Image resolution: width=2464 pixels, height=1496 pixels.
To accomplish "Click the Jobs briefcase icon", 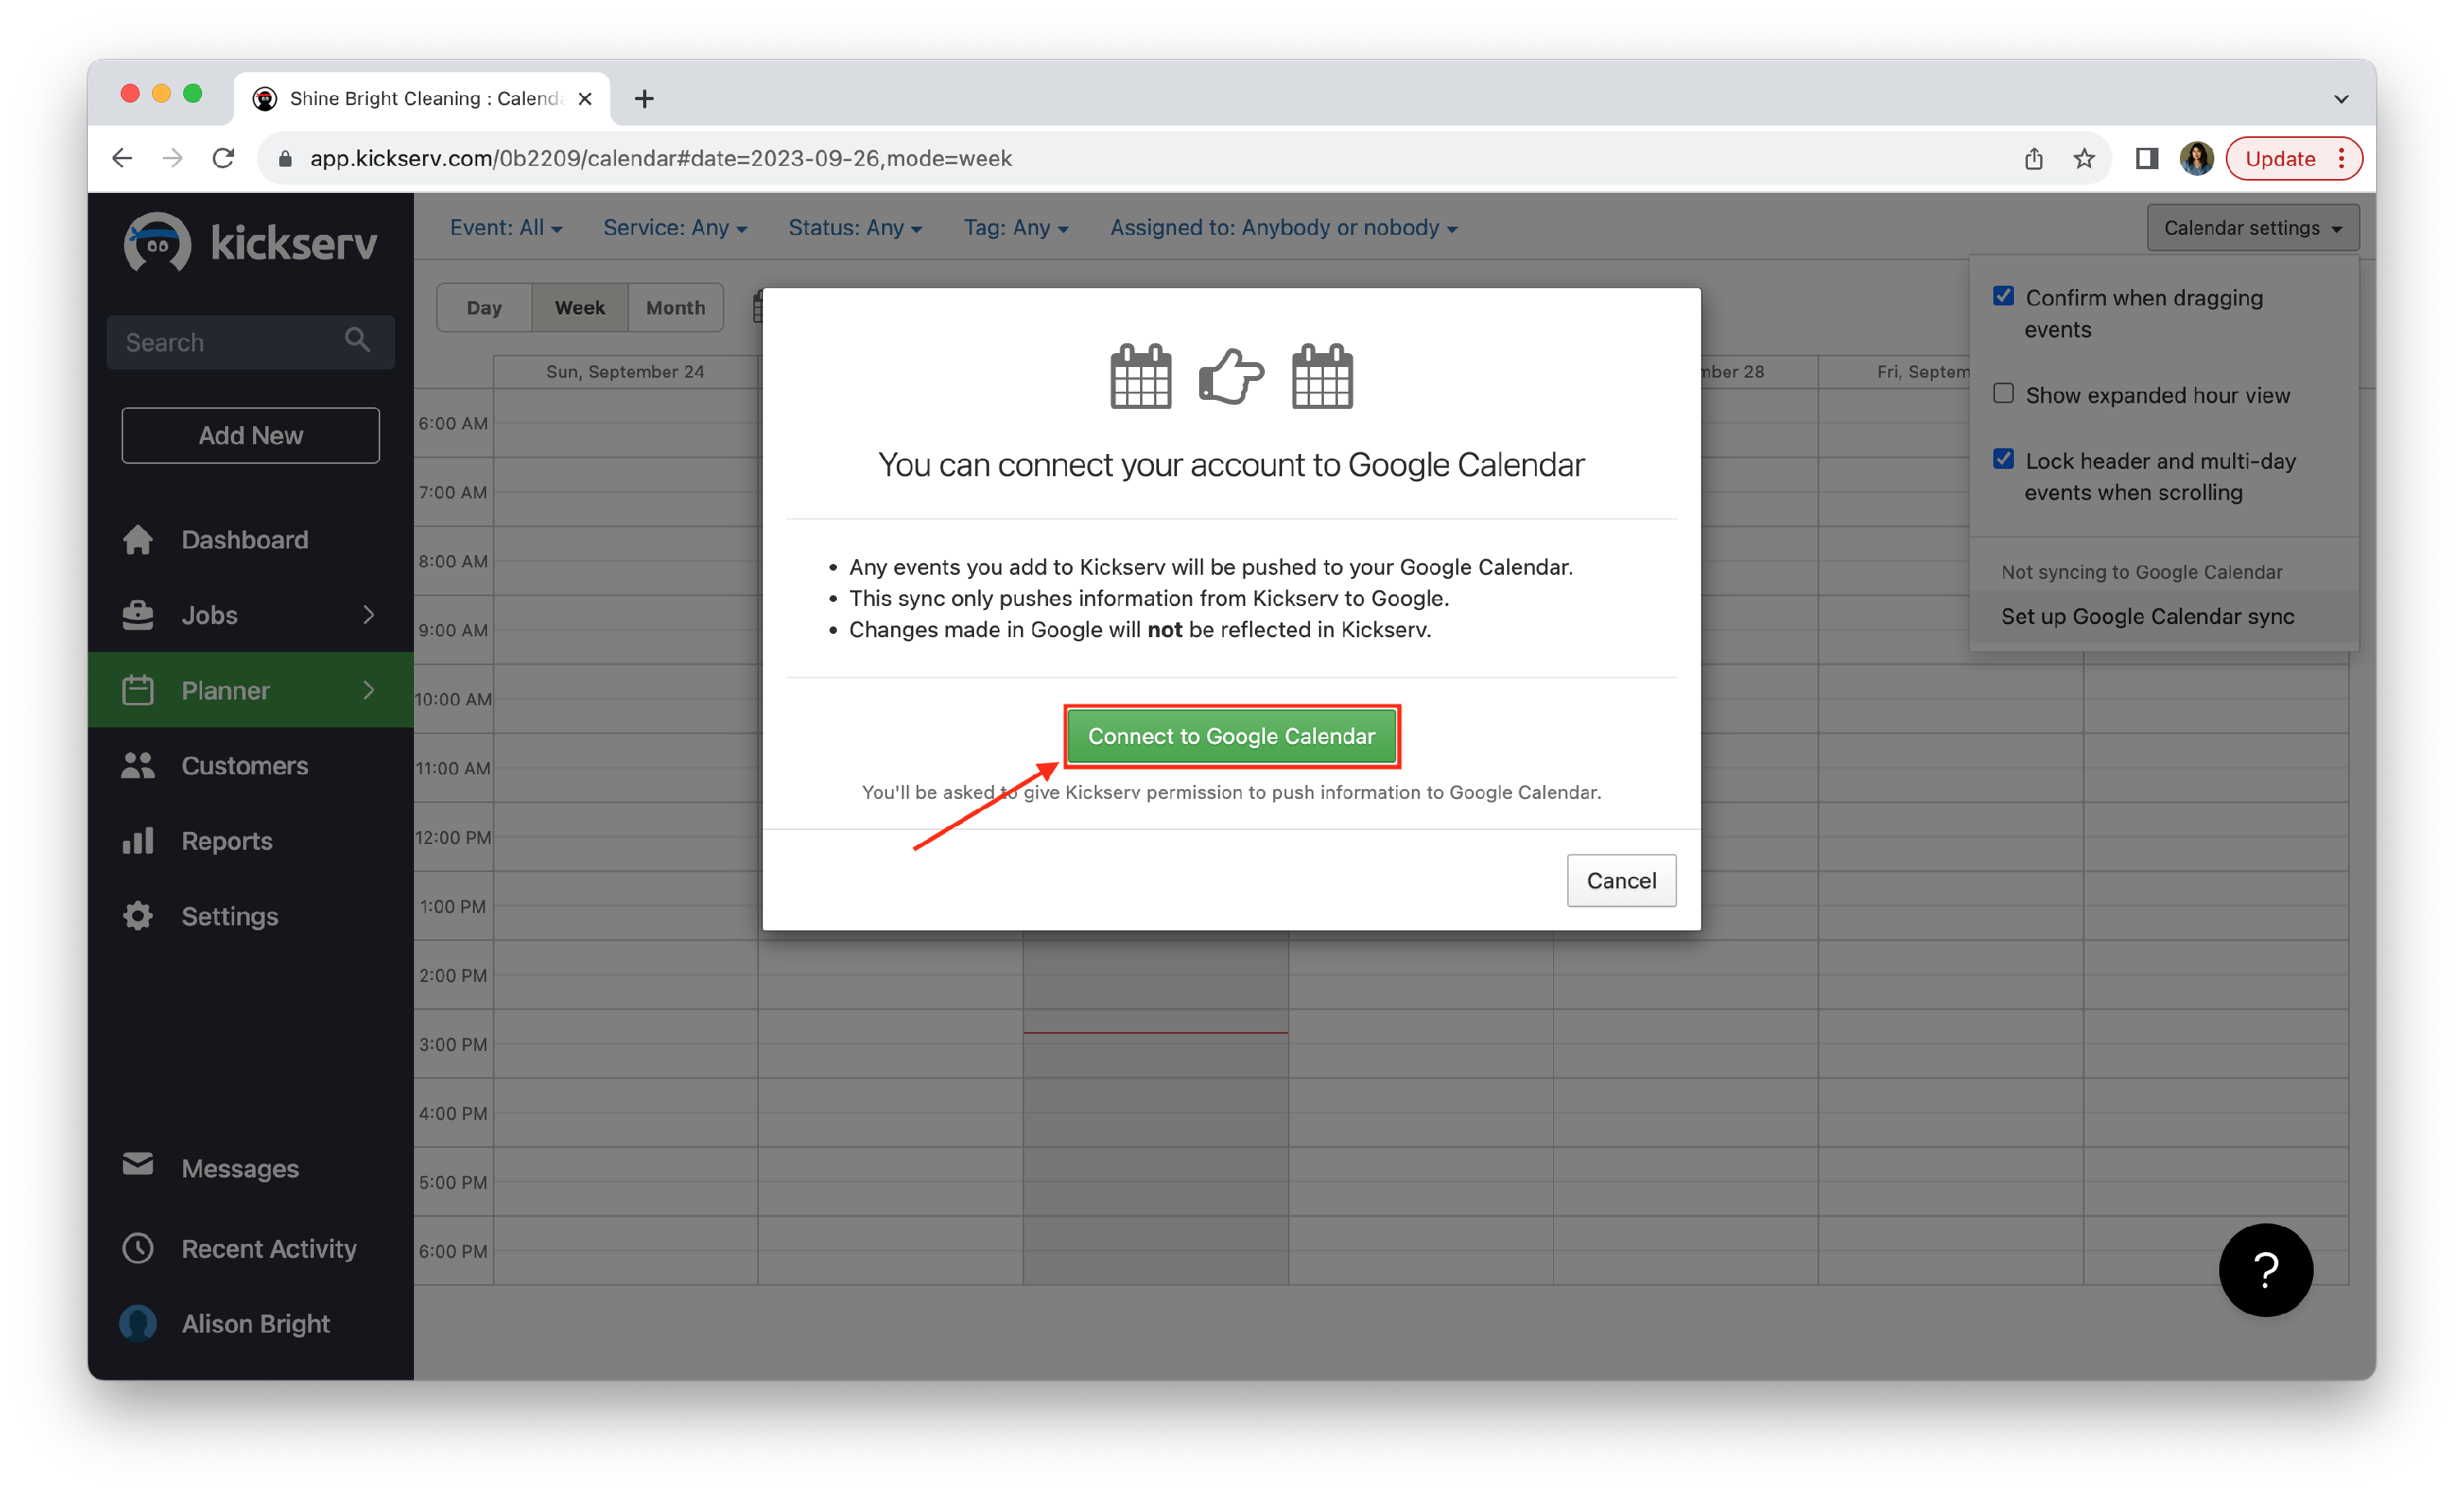I will tap(138, 615).
